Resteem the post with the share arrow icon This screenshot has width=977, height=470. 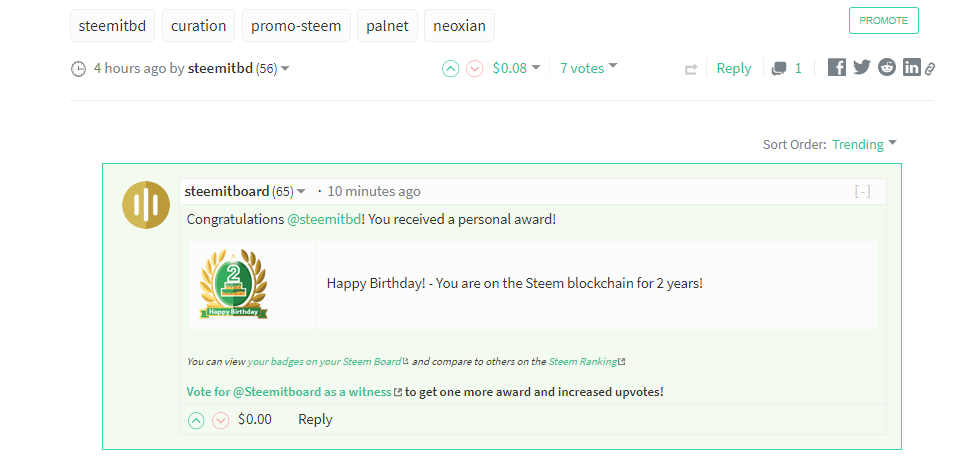coord(690,69)
